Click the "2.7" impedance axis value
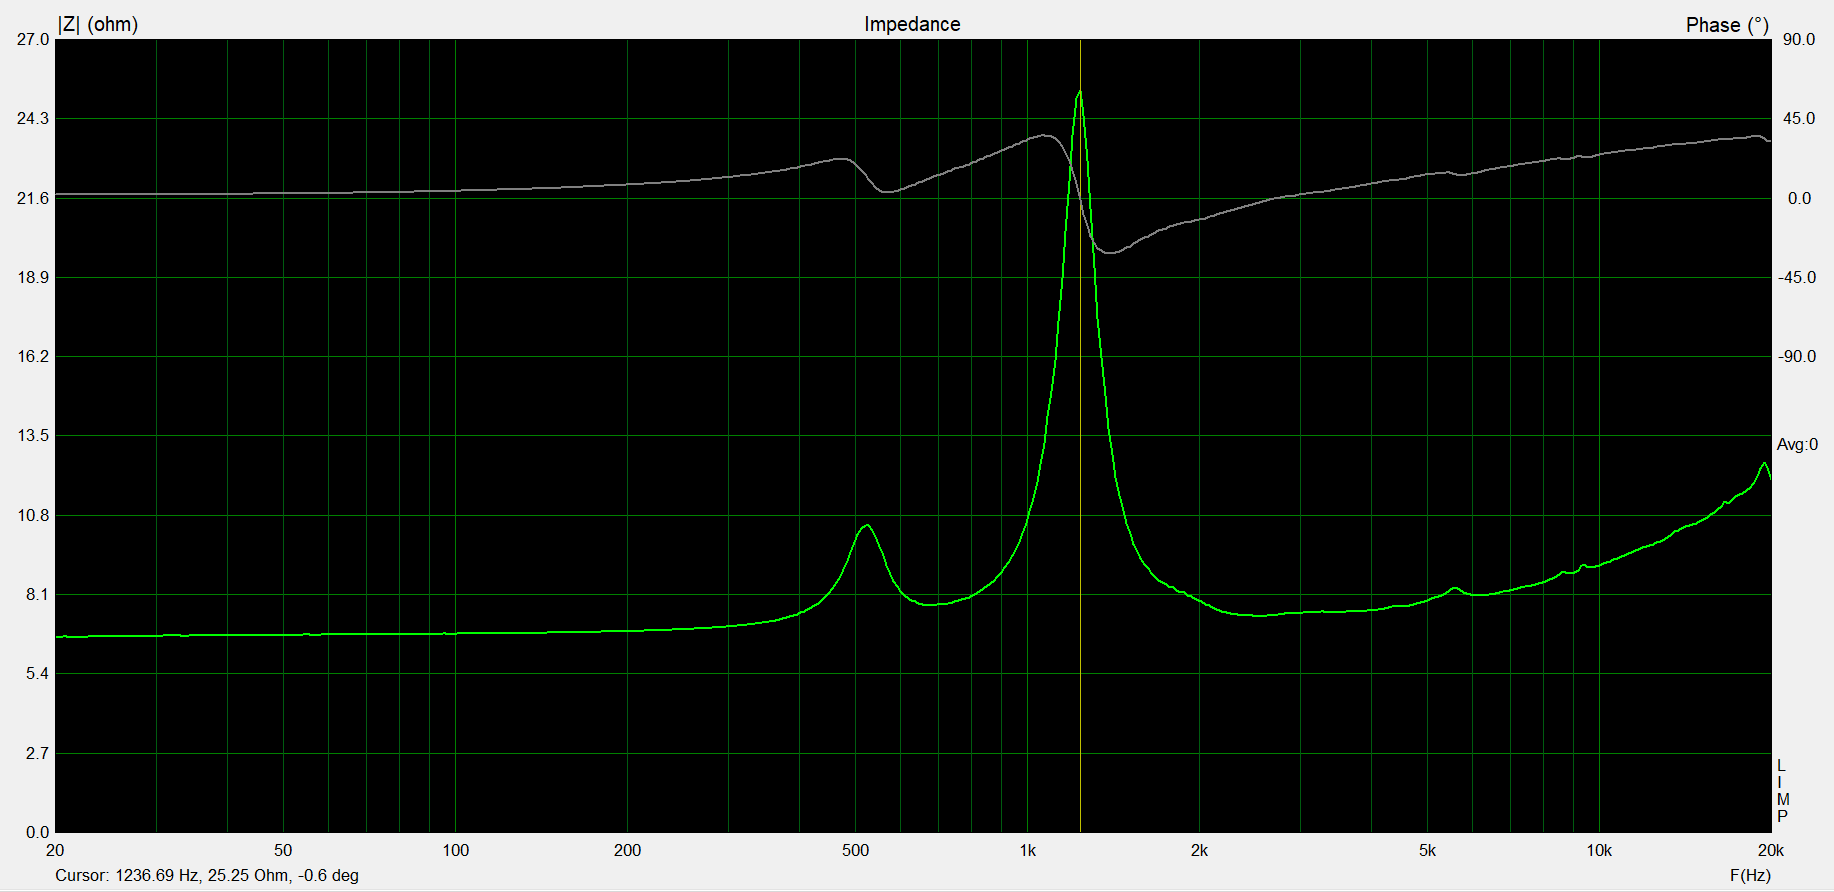 [37, 753]
